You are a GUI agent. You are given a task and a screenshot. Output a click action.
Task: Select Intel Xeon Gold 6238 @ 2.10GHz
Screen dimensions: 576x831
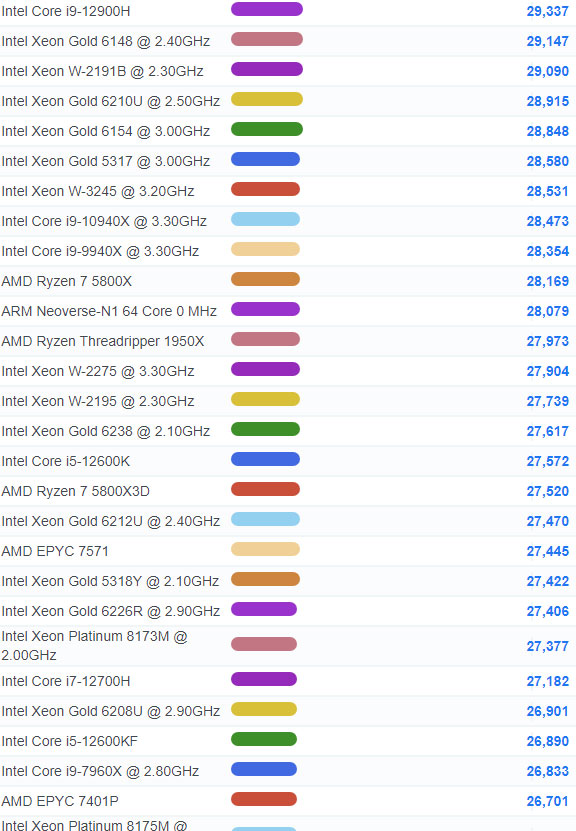click(x=105, y=431)
